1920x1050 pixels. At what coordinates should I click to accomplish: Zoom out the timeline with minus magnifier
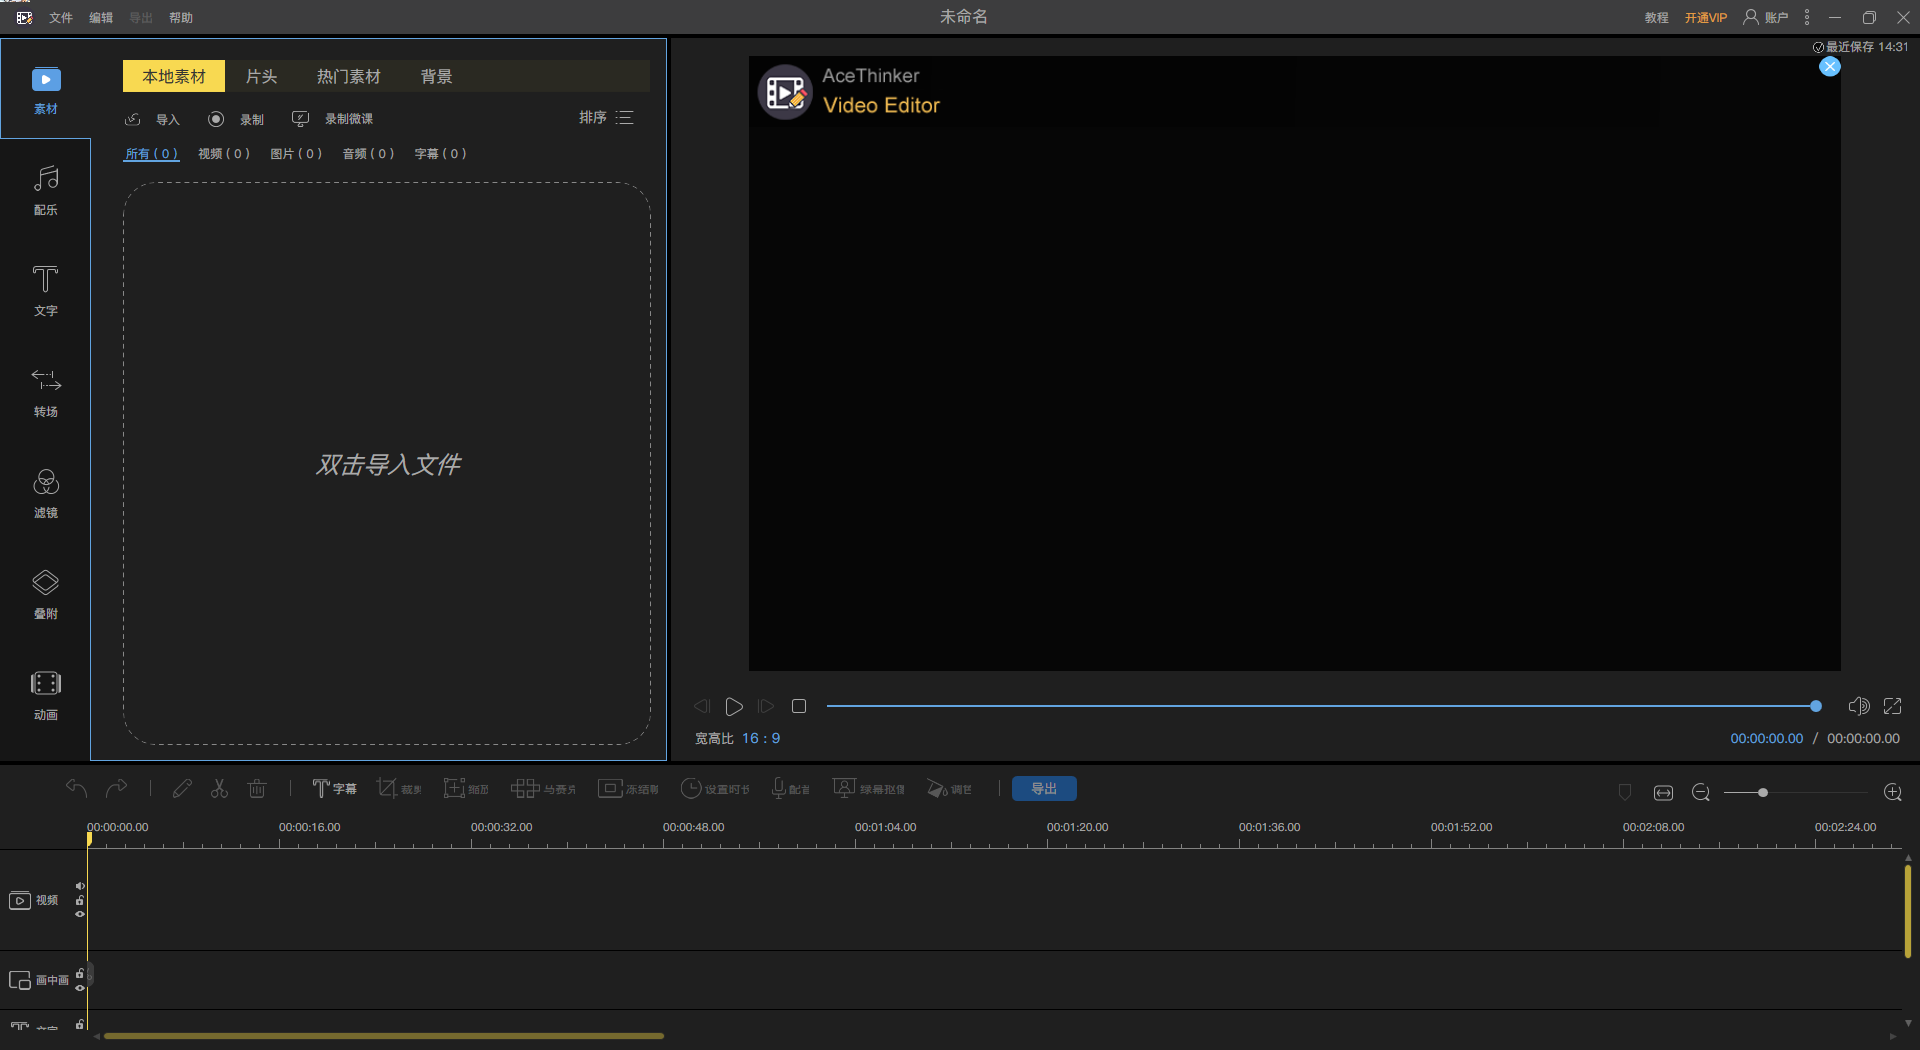(x=1701, y=792)
